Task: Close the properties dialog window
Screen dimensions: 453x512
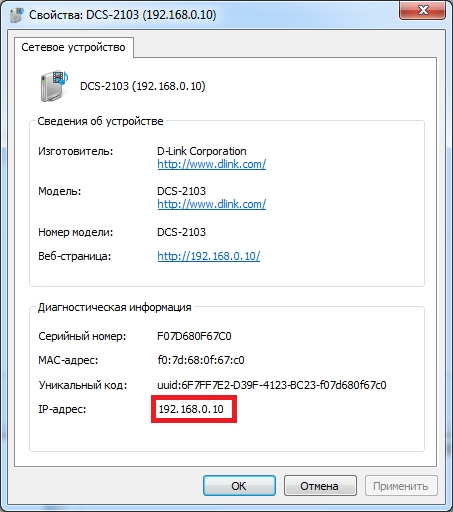Action: coord(422,11)
